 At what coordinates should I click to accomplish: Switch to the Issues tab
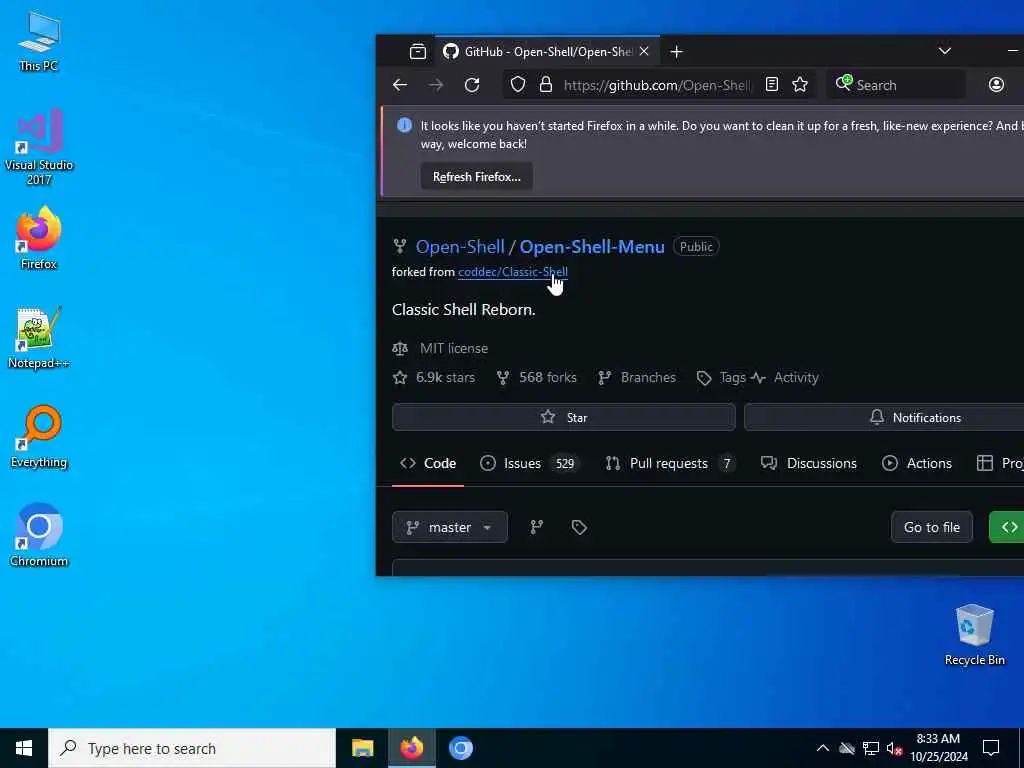click(530, 463)
